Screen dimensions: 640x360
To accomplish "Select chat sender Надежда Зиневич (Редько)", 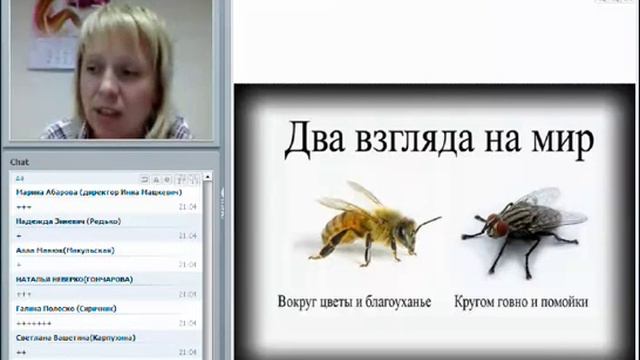I will click(x=69, y=221).
